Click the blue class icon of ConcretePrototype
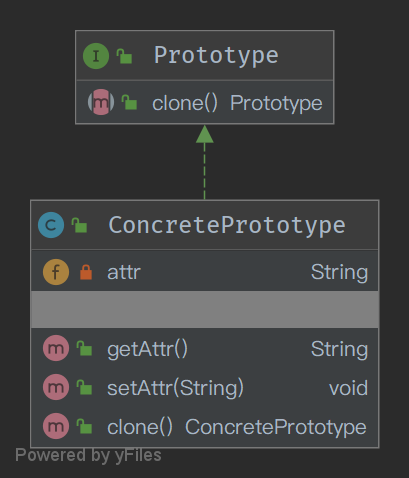This screenshot has width=409, height=478. tap(51, 225)
